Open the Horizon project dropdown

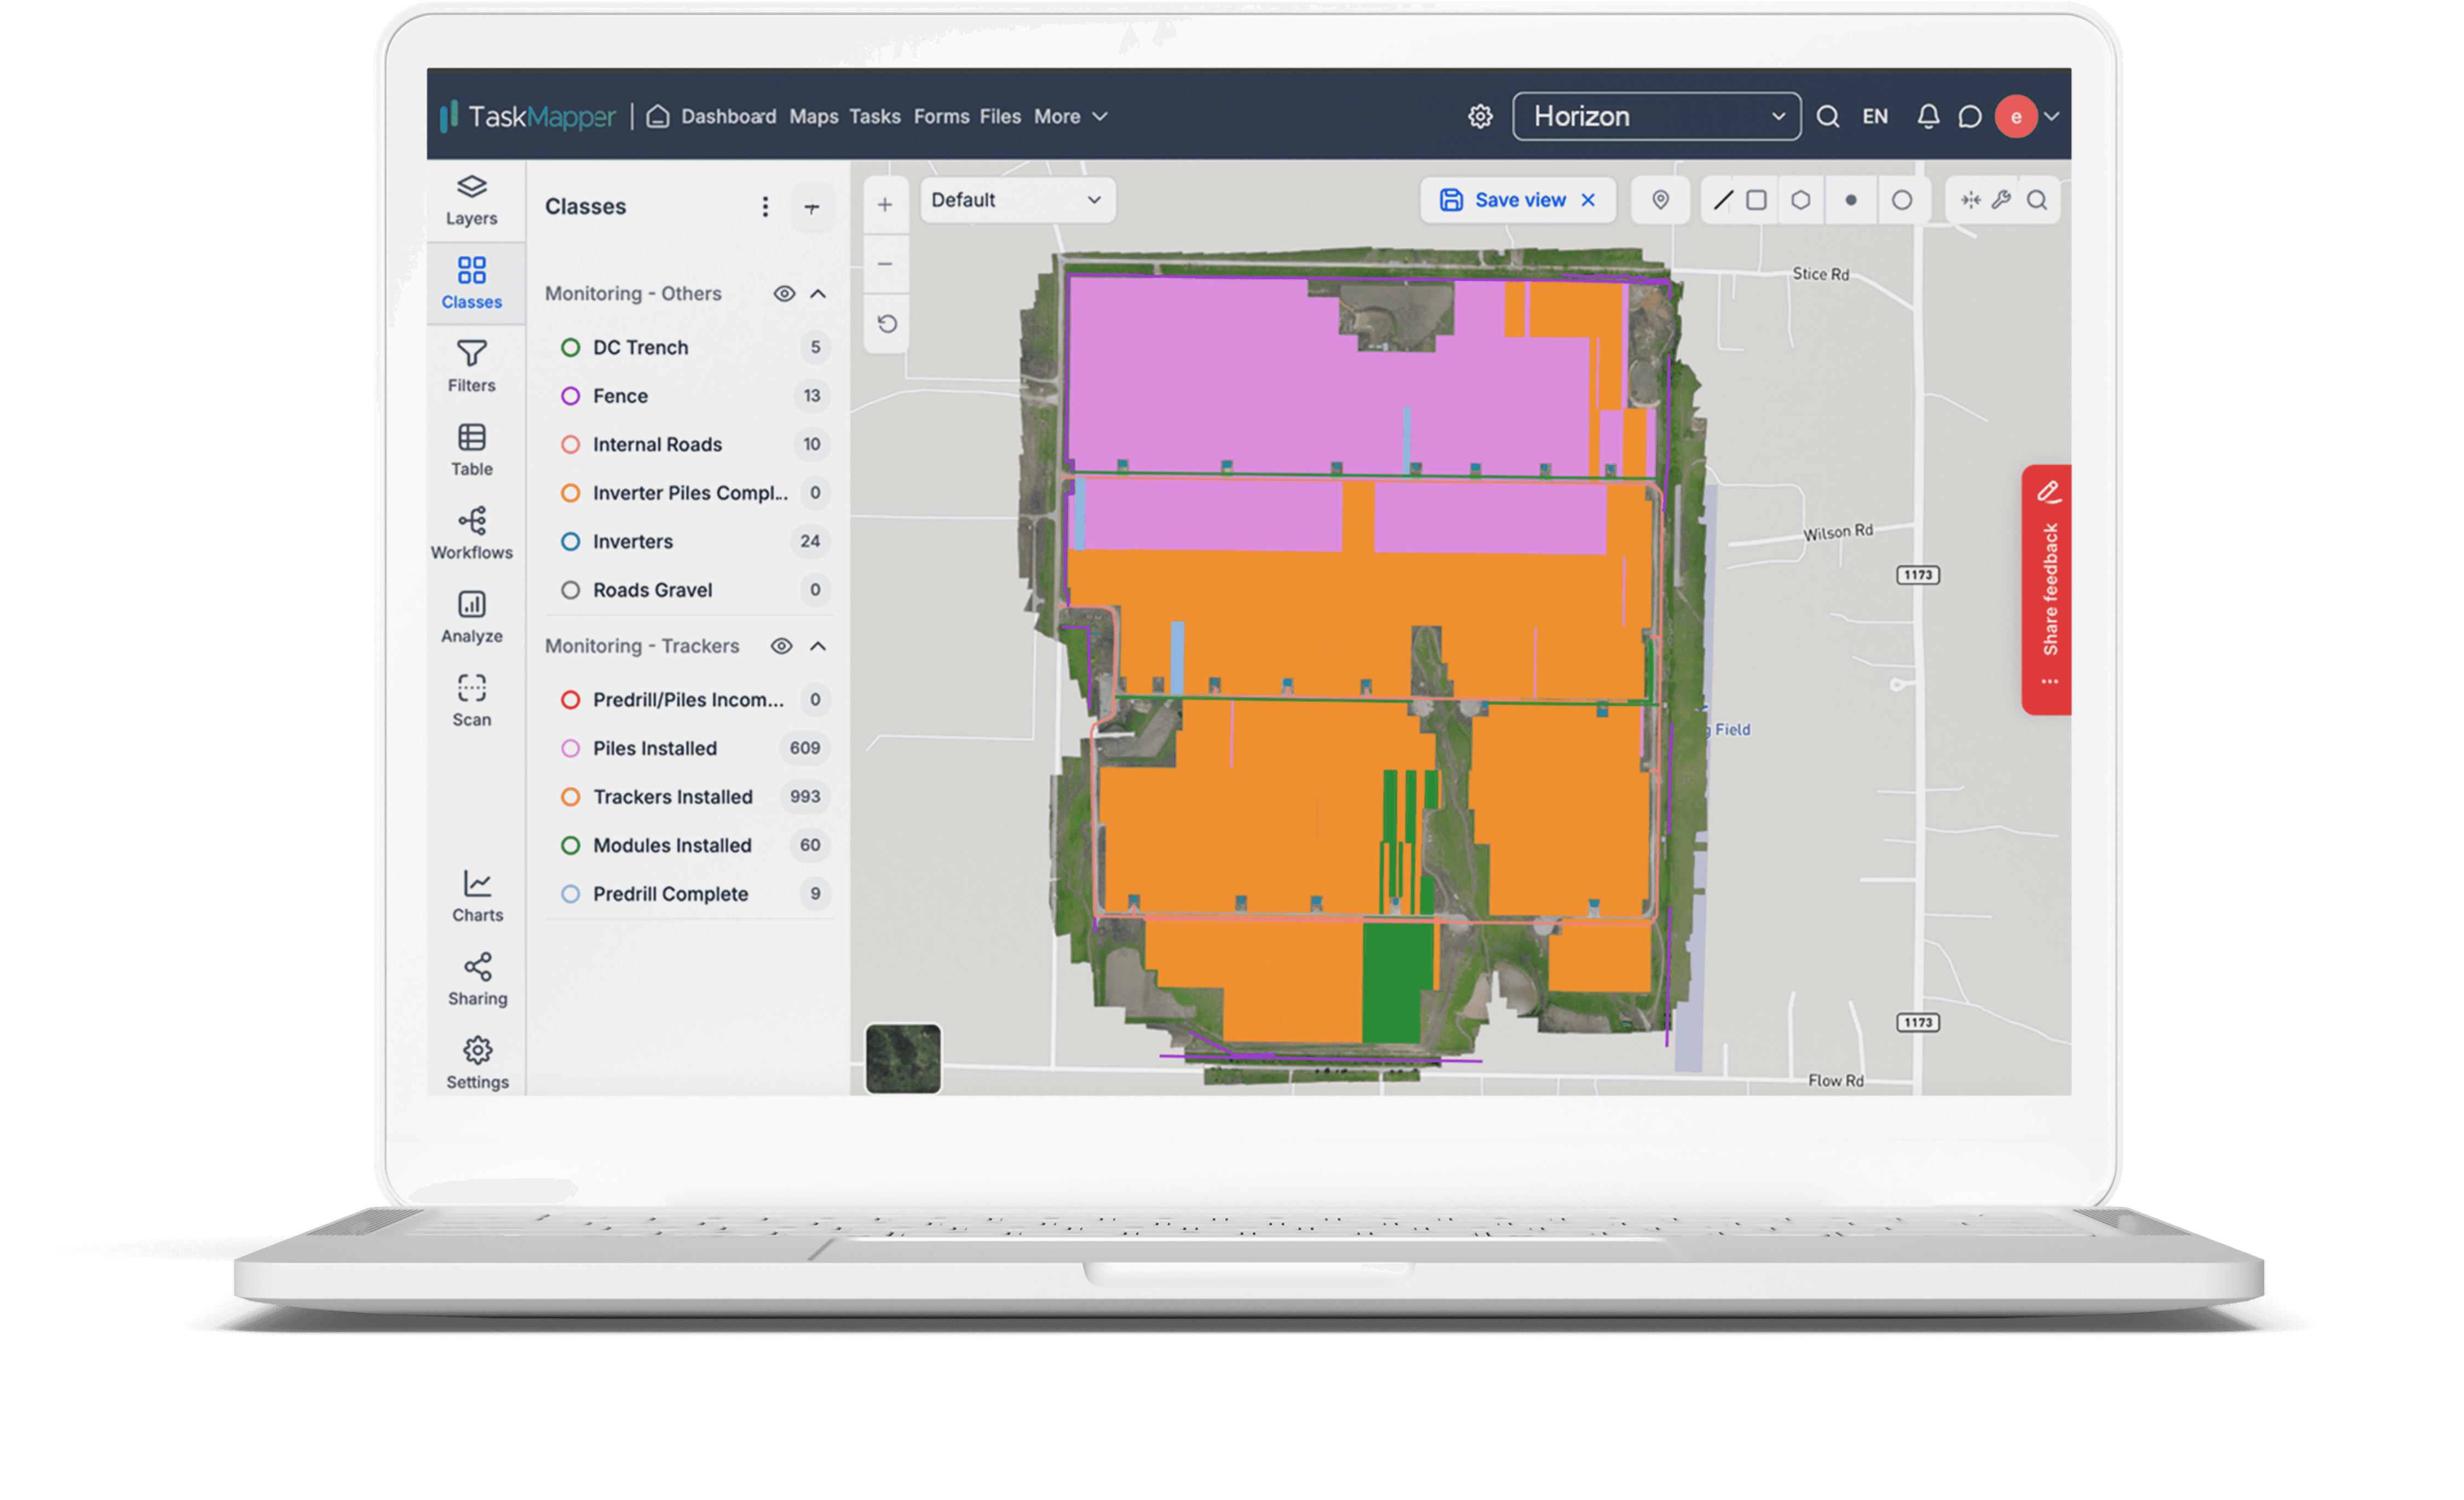click(x=1655, y=116)
